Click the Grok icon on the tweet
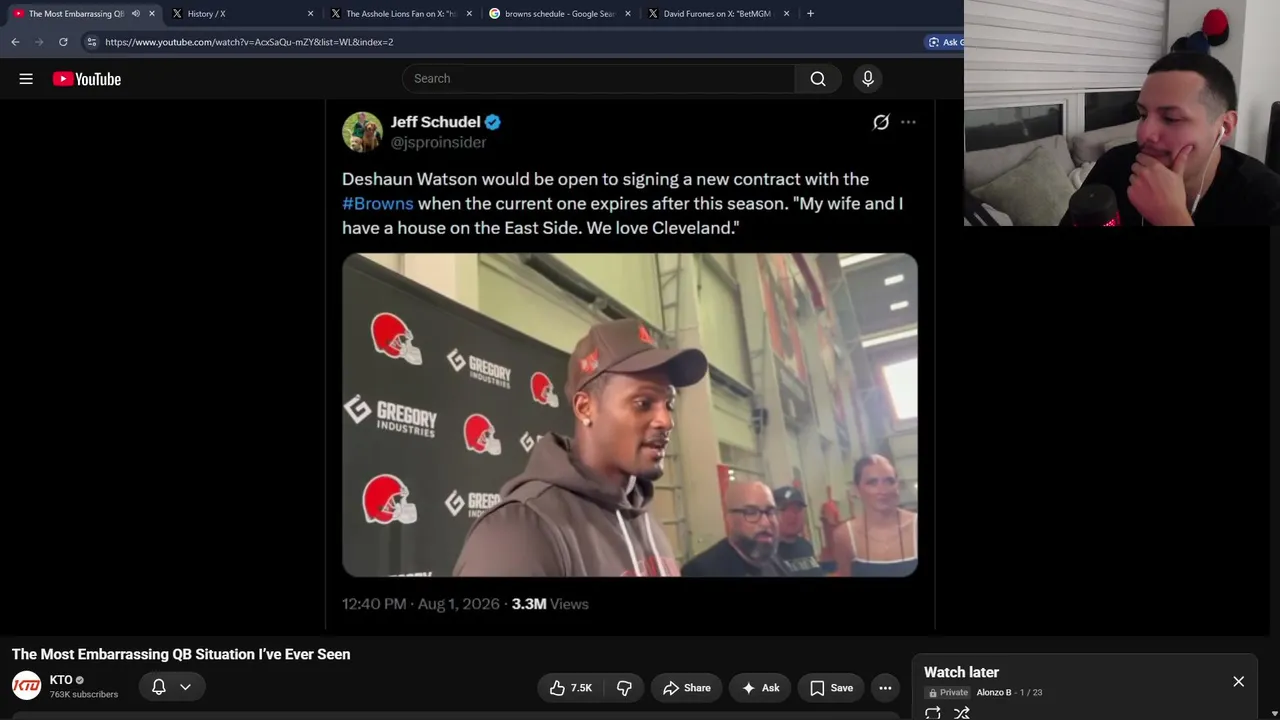This screenshot has width=1280, height=720. (881, 122)
